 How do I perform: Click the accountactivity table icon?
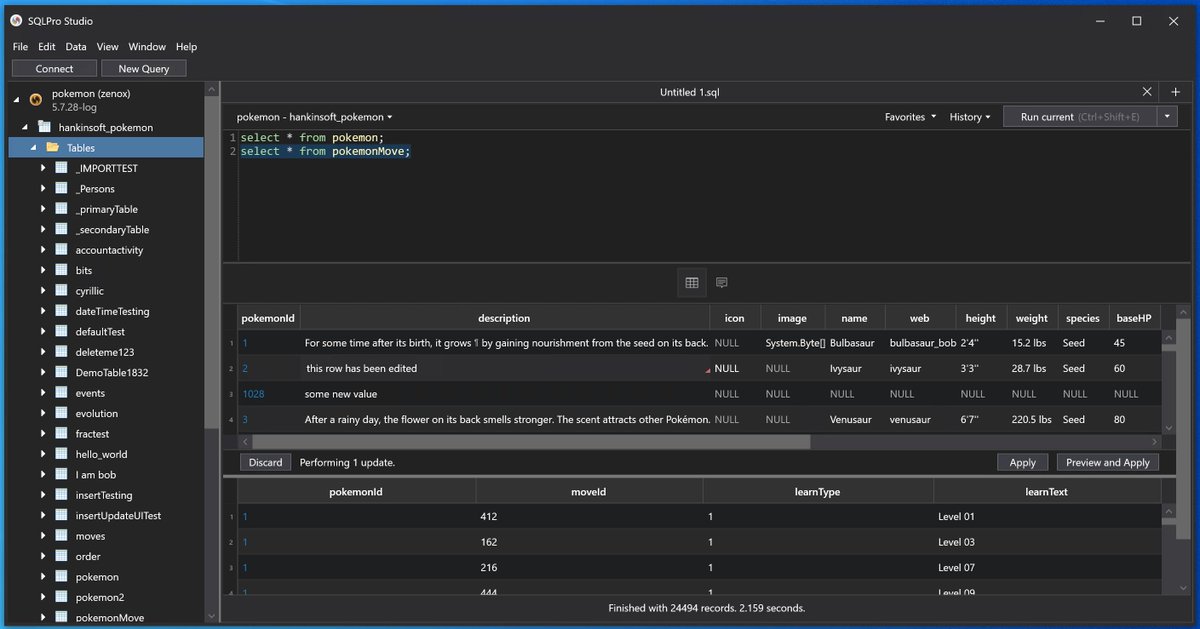click(x=61, y=250)
